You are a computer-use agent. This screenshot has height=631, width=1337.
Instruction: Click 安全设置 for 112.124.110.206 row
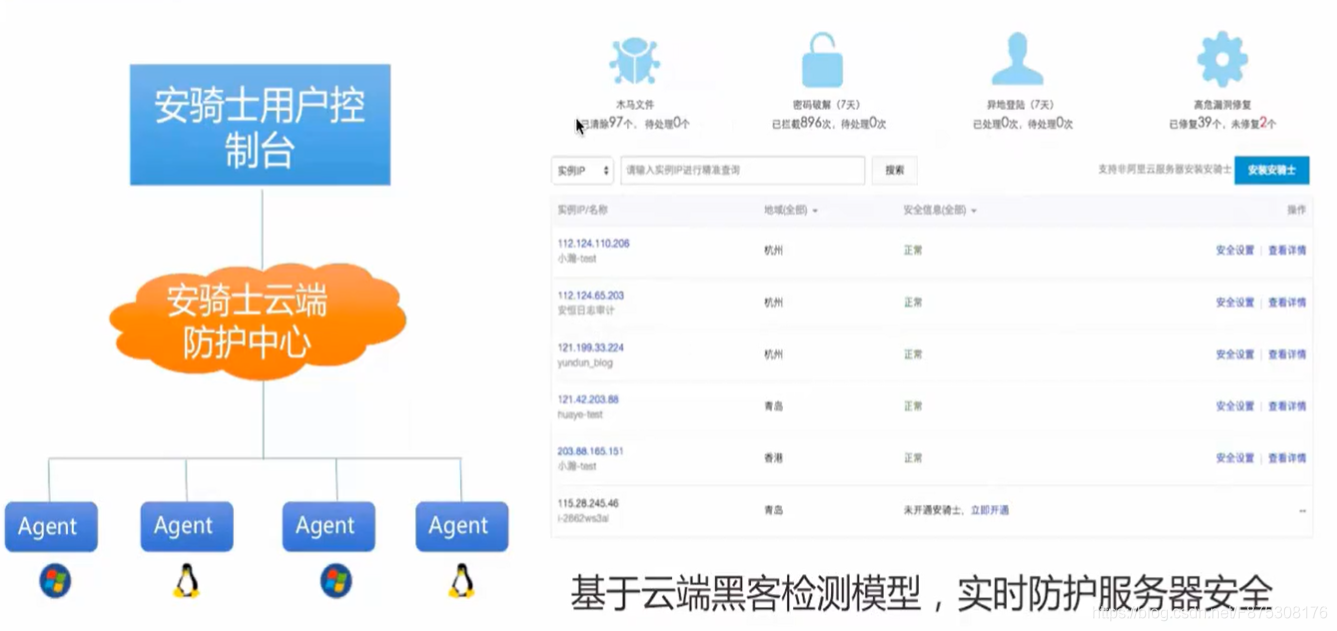(x=1235, y=251)
